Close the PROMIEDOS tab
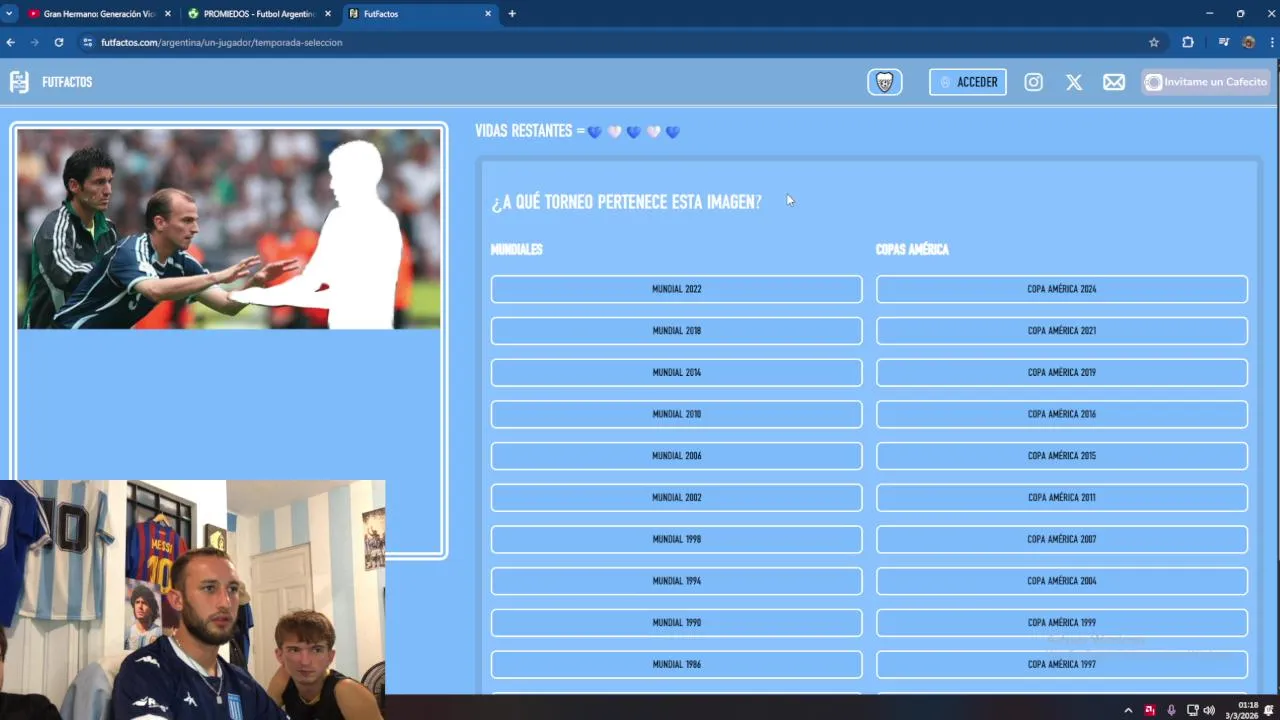Screen dimensions: 1280x720 point(327,14)
